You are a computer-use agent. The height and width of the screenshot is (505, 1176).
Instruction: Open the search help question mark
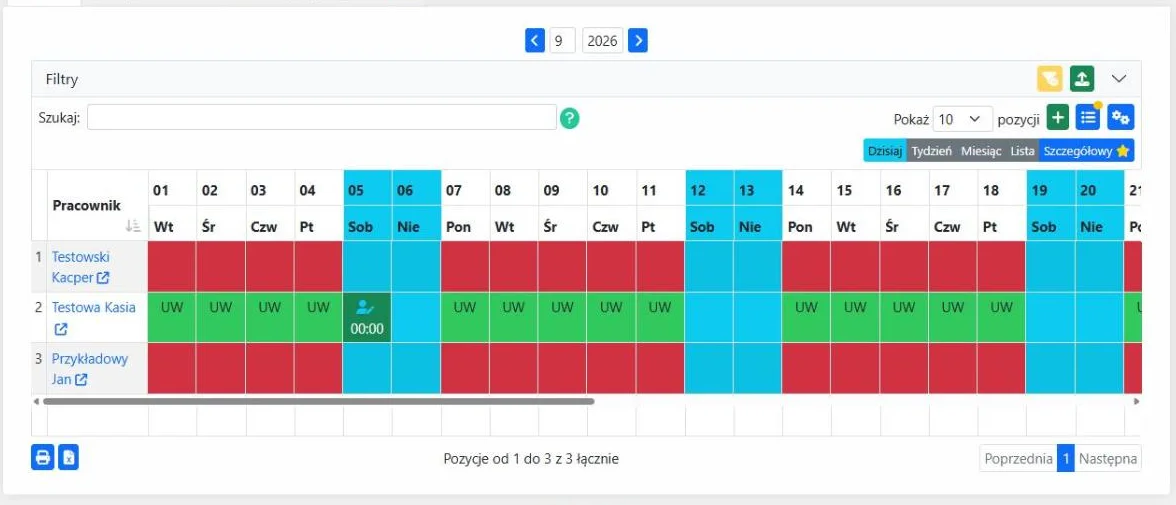click(570, 118)
